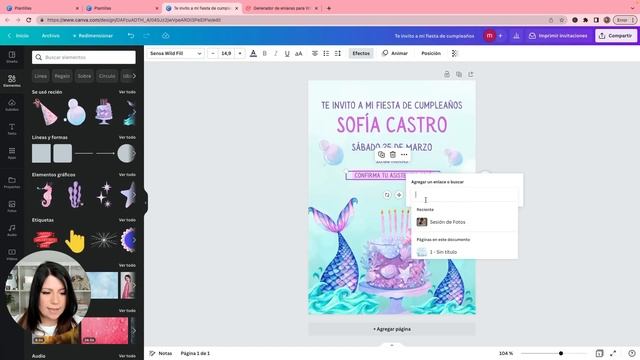
Task: Open the Sensa Wild Fill font dropdown
Action: coord(176,53)
